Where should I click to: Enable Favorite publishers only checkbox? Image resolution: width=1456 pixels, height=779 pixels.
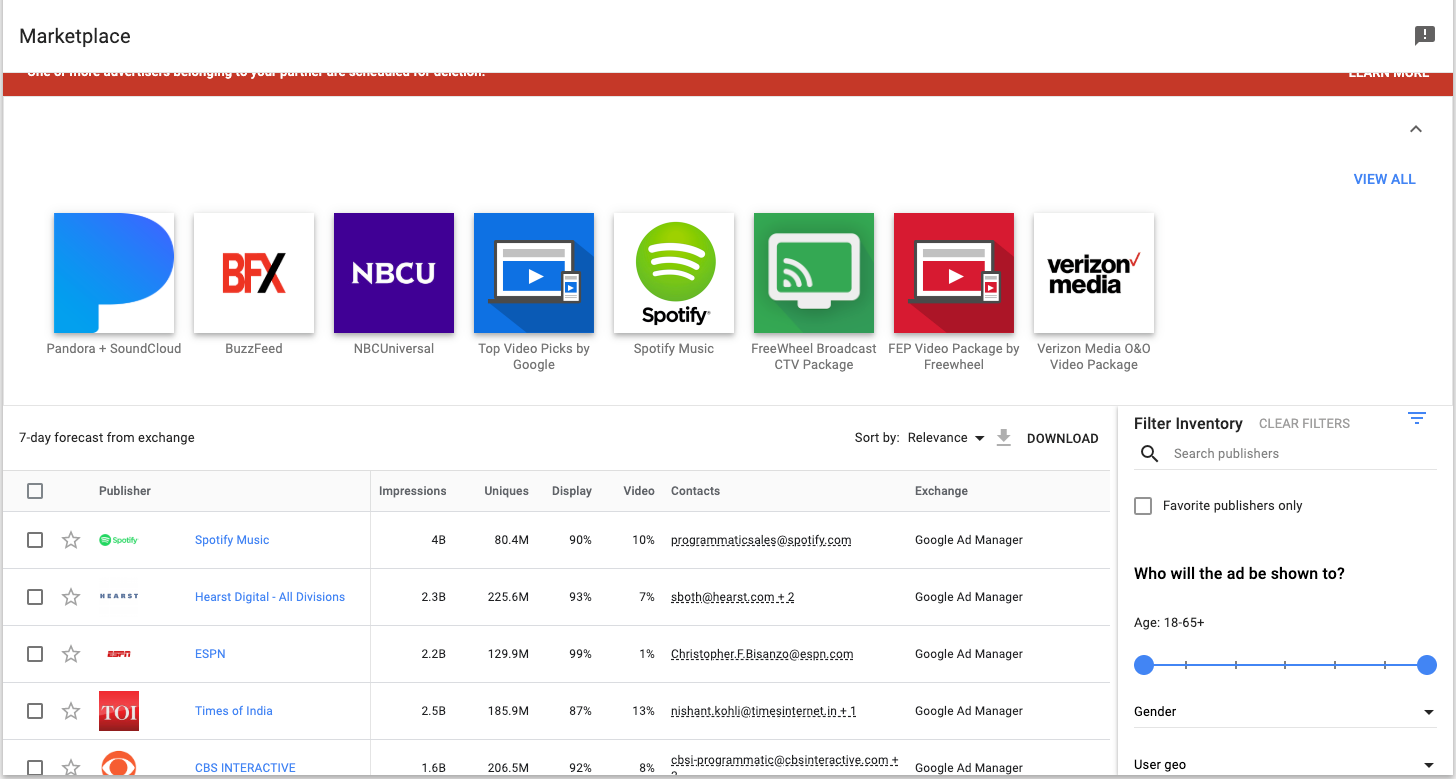[x=1143, y=506]
